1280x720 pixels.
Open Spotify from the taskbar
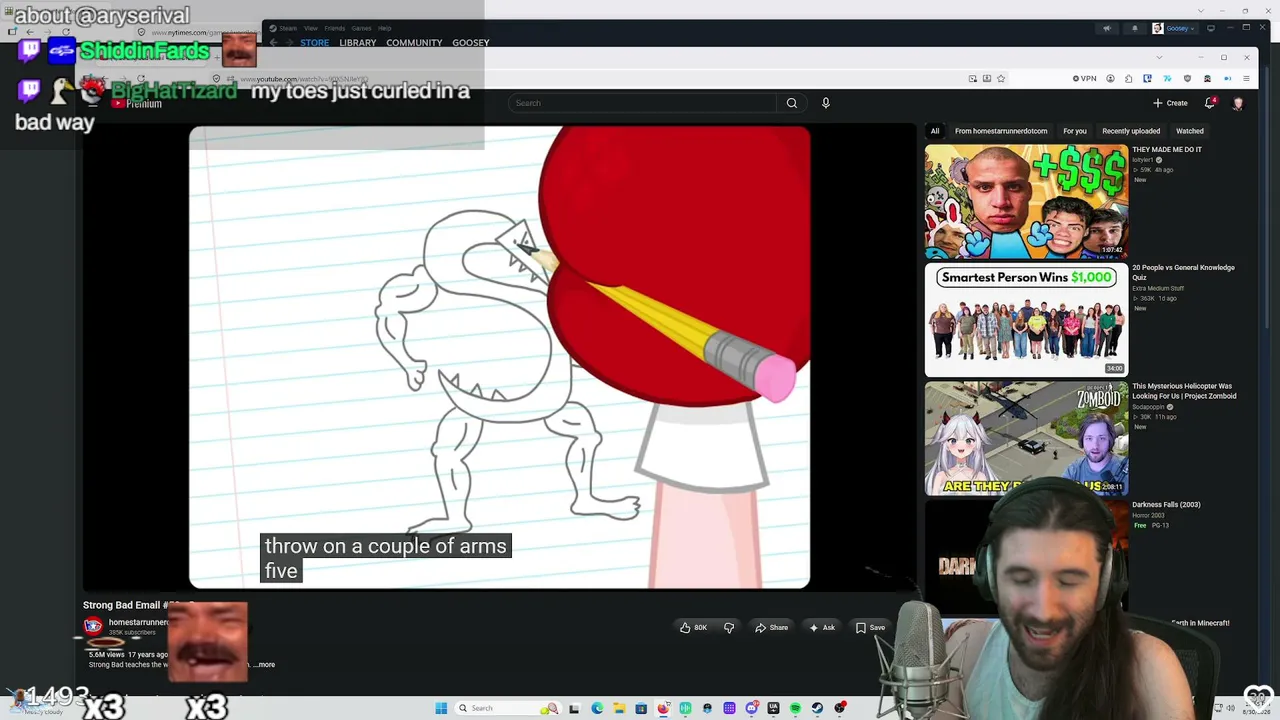(795, 708)
